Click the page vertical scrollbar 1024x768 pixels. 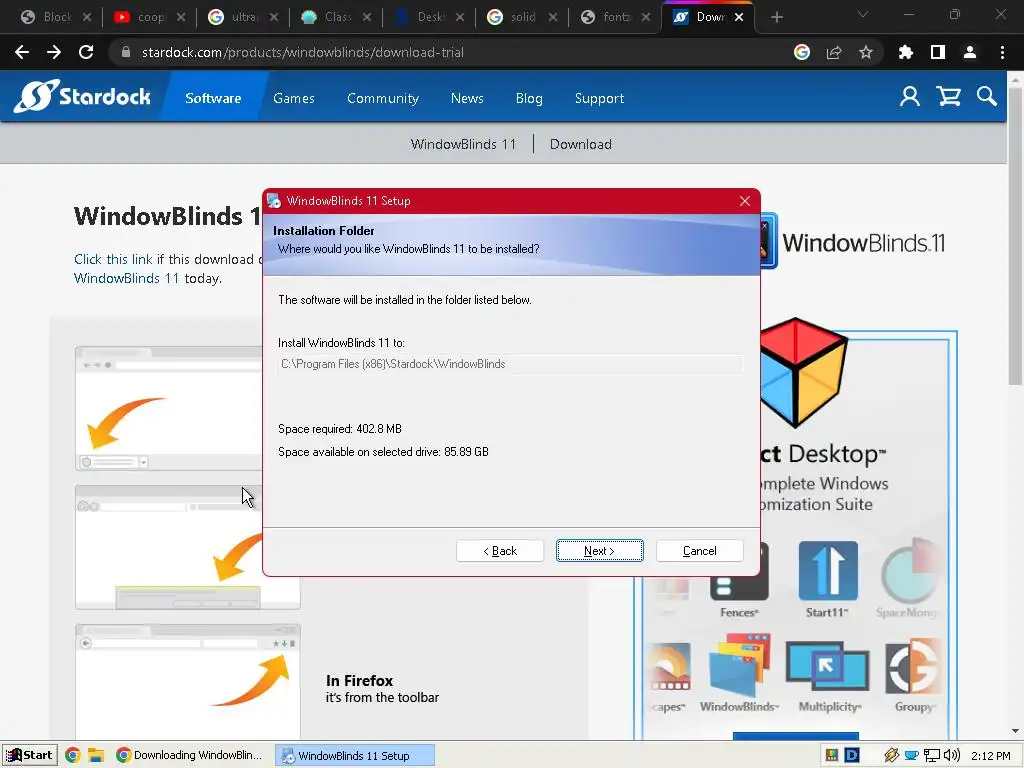coord(1015,236)
